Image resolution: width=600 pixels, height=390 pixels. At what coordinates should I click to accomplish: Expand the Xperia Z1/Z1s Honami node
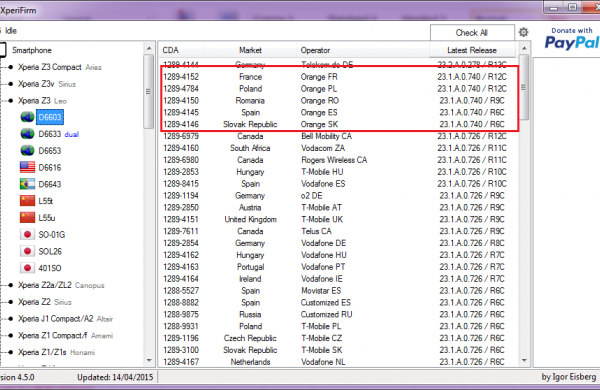click(x=10, y=352)
